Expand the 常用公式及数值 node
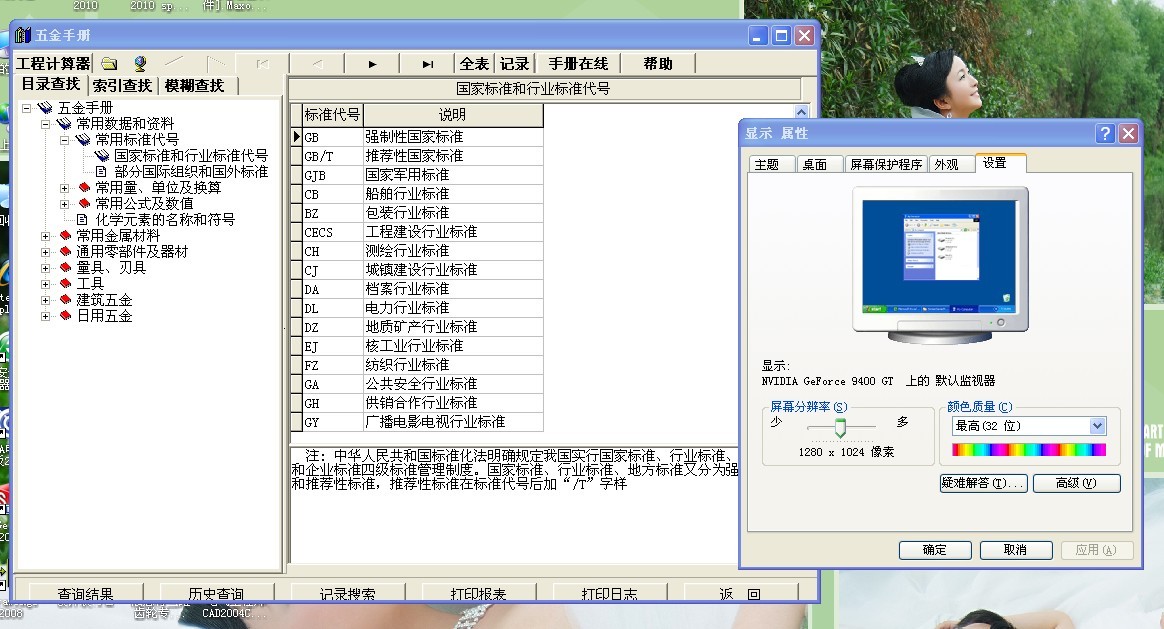Image resolution: width=1164 pixels, height=629 pixels. tap(65, 203)
